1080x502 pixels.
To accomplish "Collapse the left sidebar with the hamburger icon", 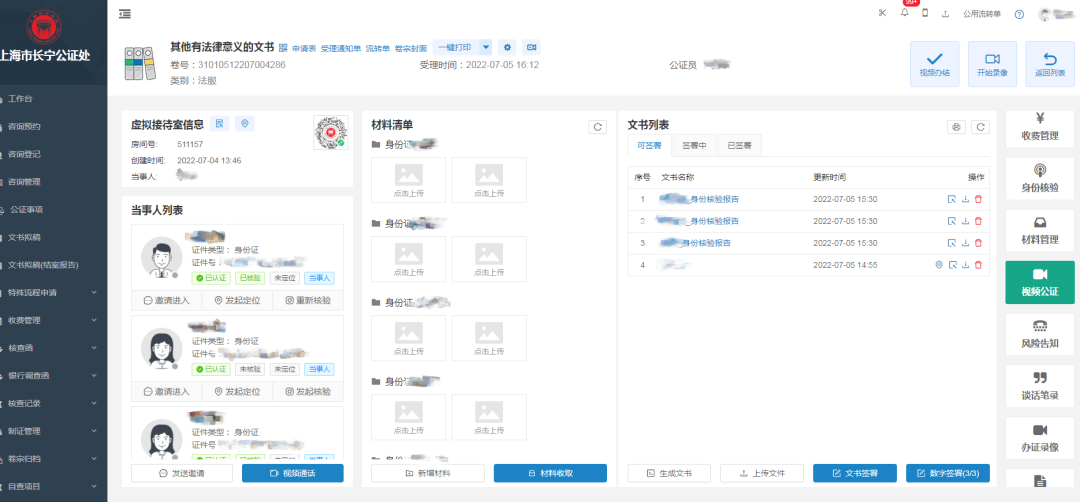I will click(x=125, y=14).
